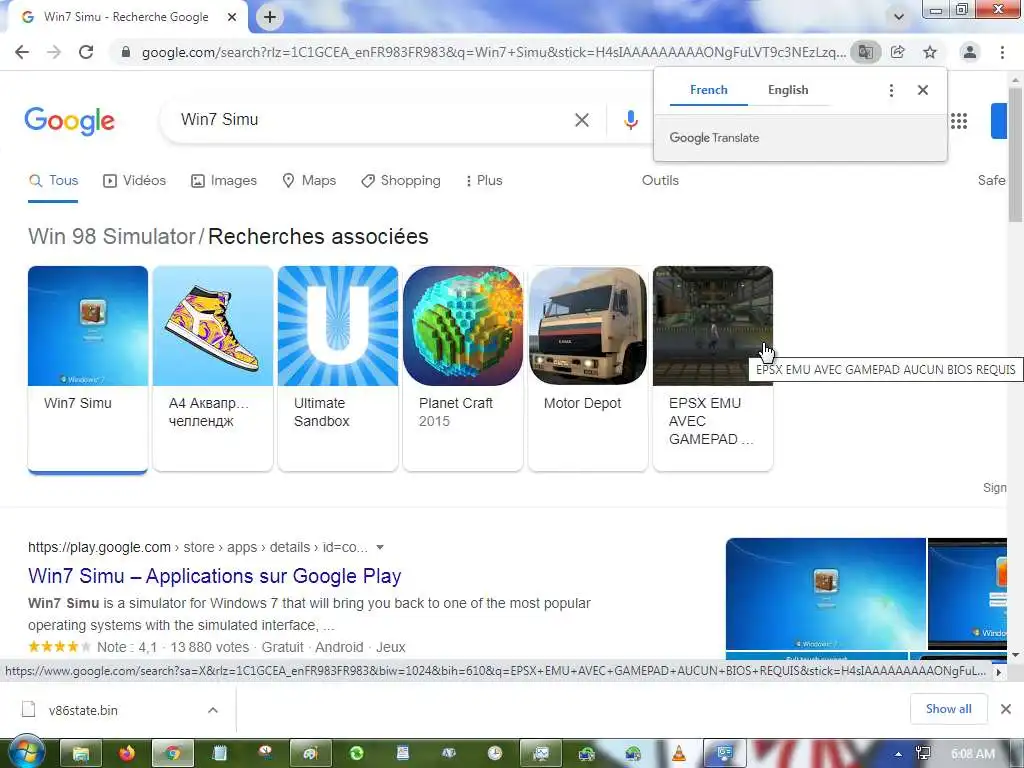Reload the current page
This screenshot has width=1024, height=768.
tap(86, 52)
